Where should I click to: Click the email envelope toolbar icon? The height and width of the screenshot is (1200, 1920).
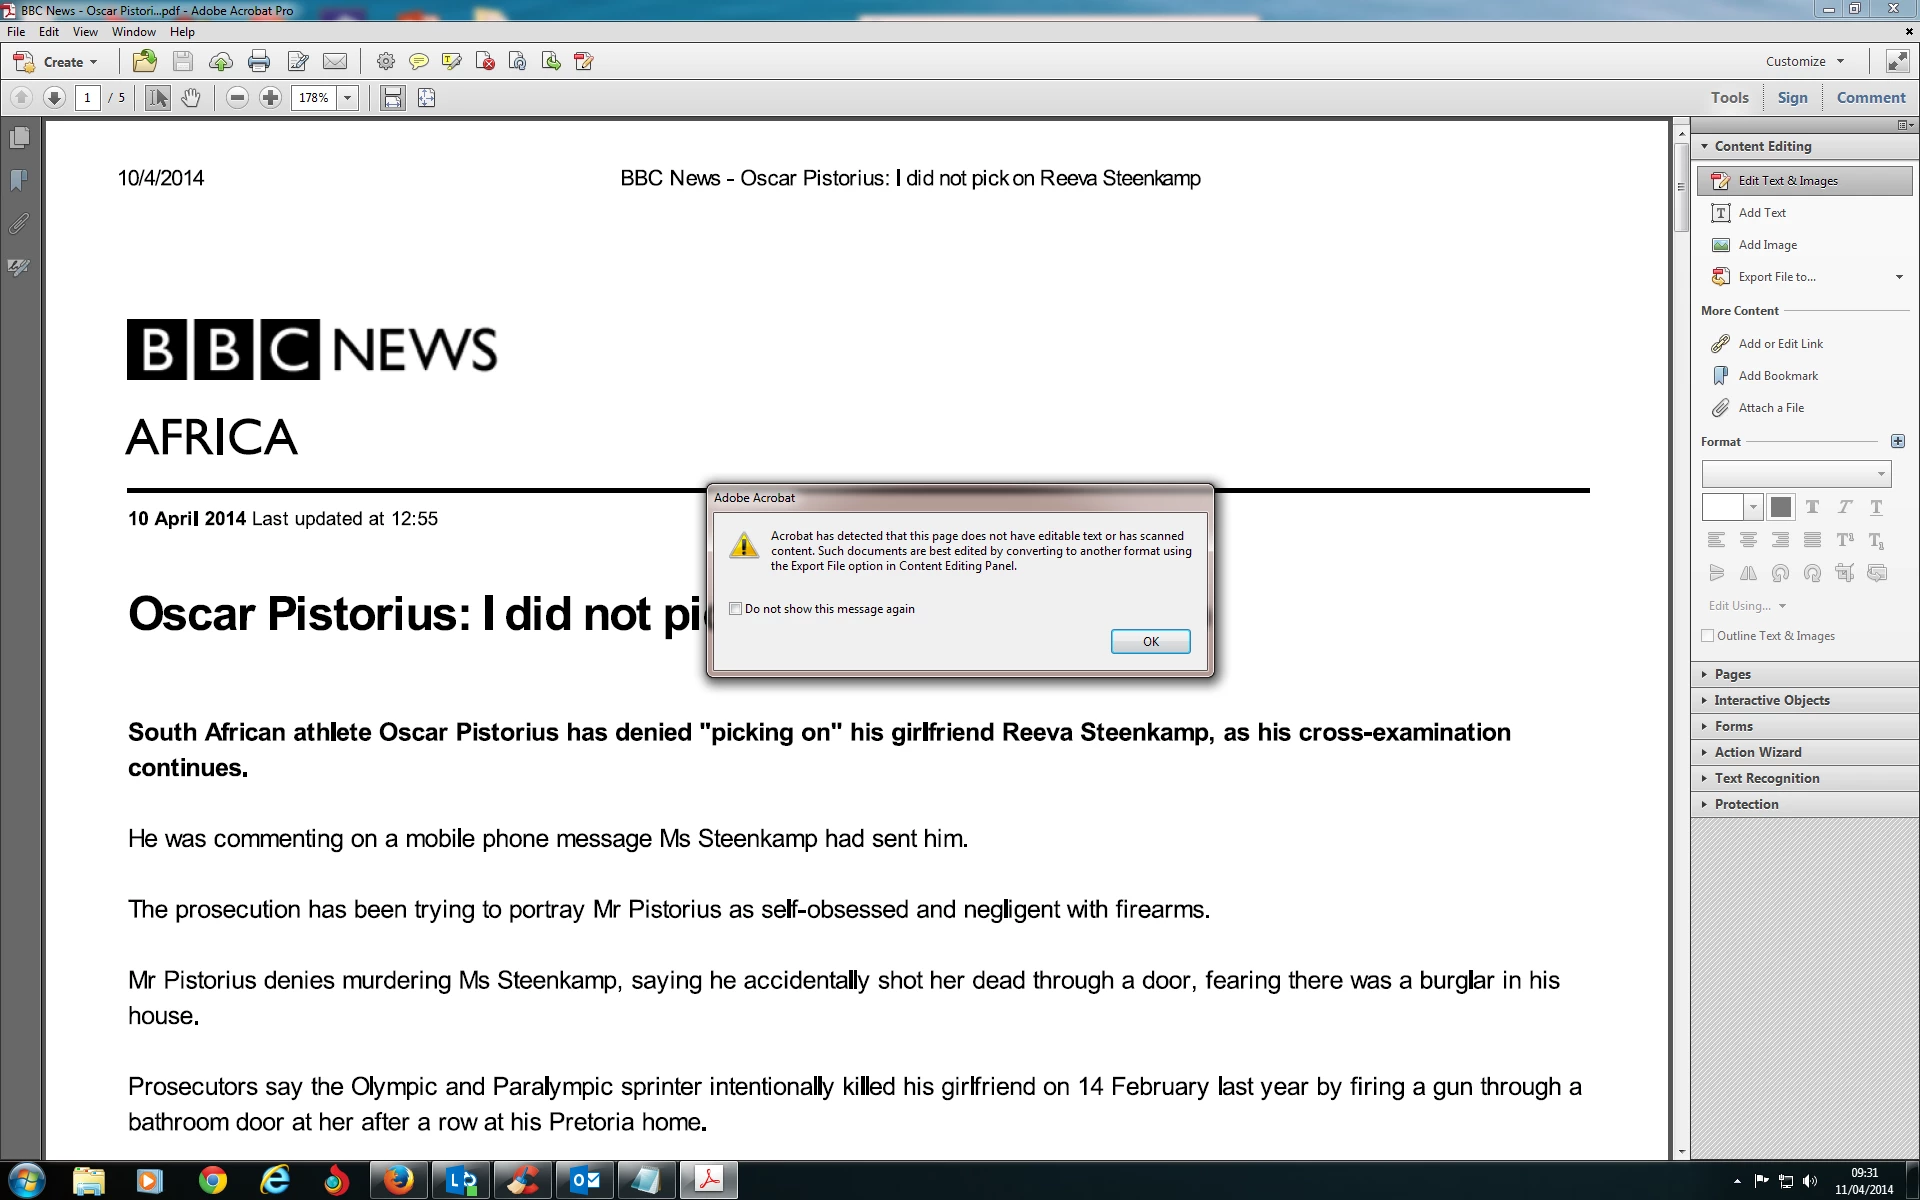coord(335,62)
